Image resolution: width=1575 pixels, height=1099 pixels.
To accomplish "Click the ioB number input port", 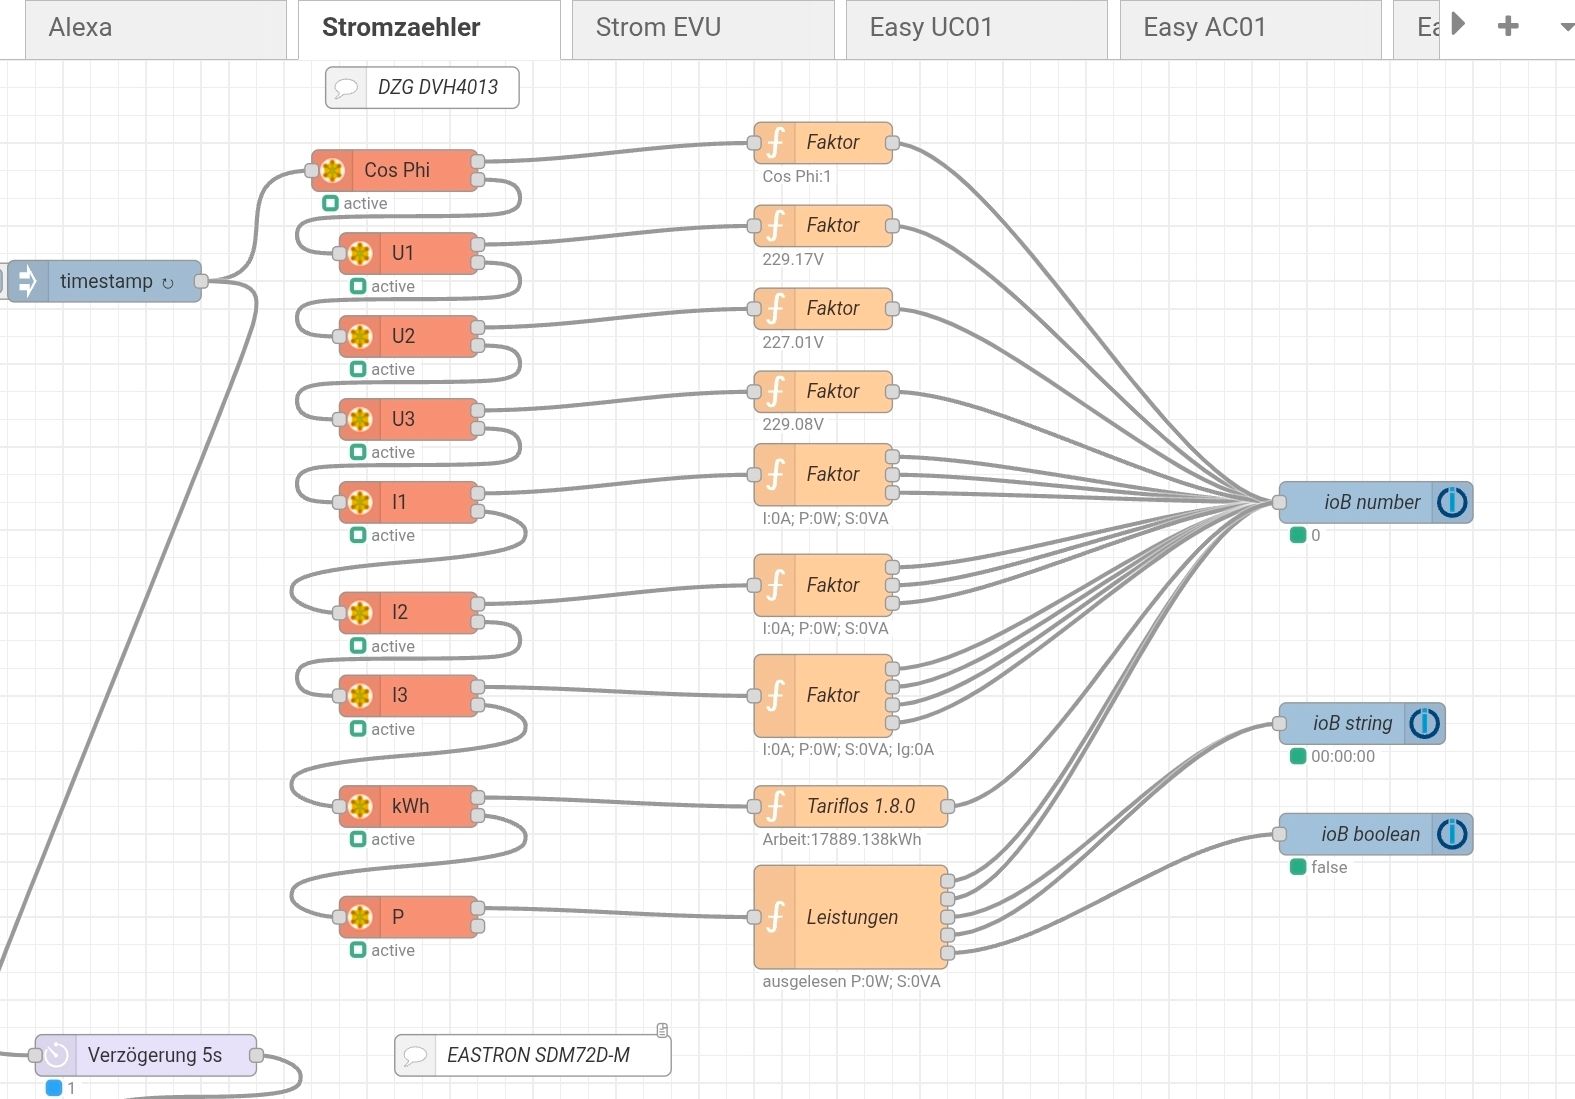I will (1279, 502).
